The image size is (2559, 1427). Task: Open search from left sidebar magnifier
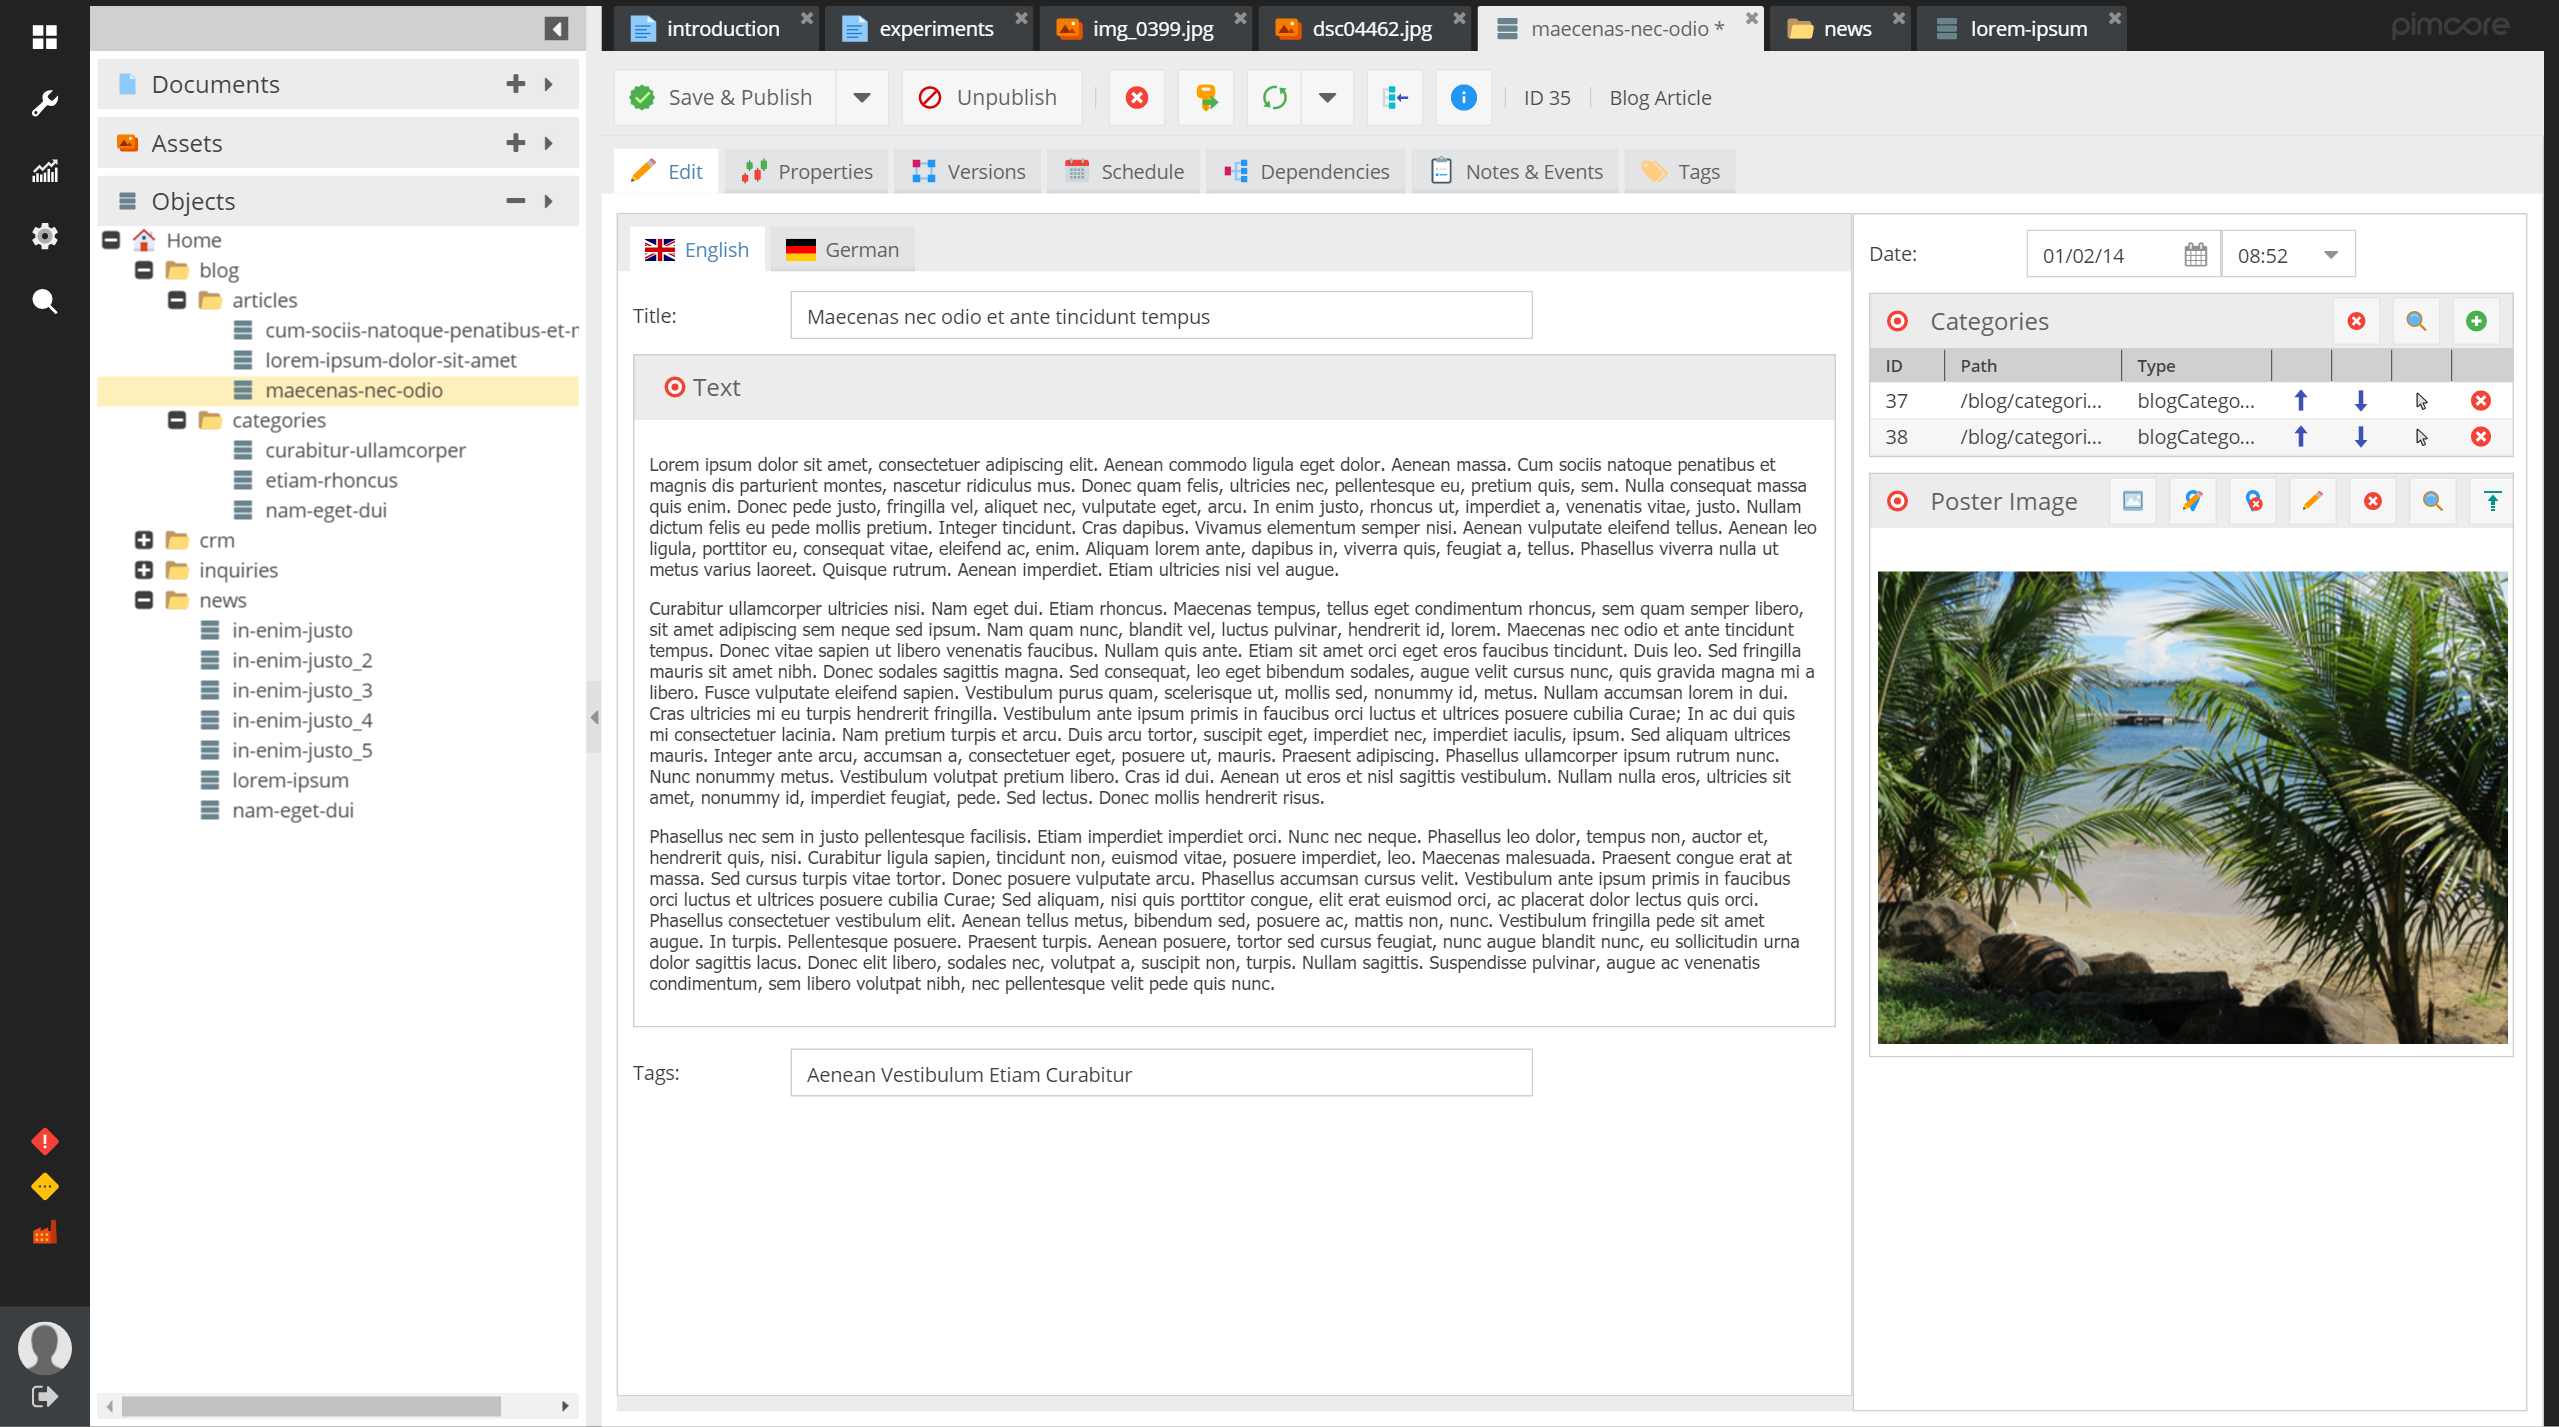44,301
